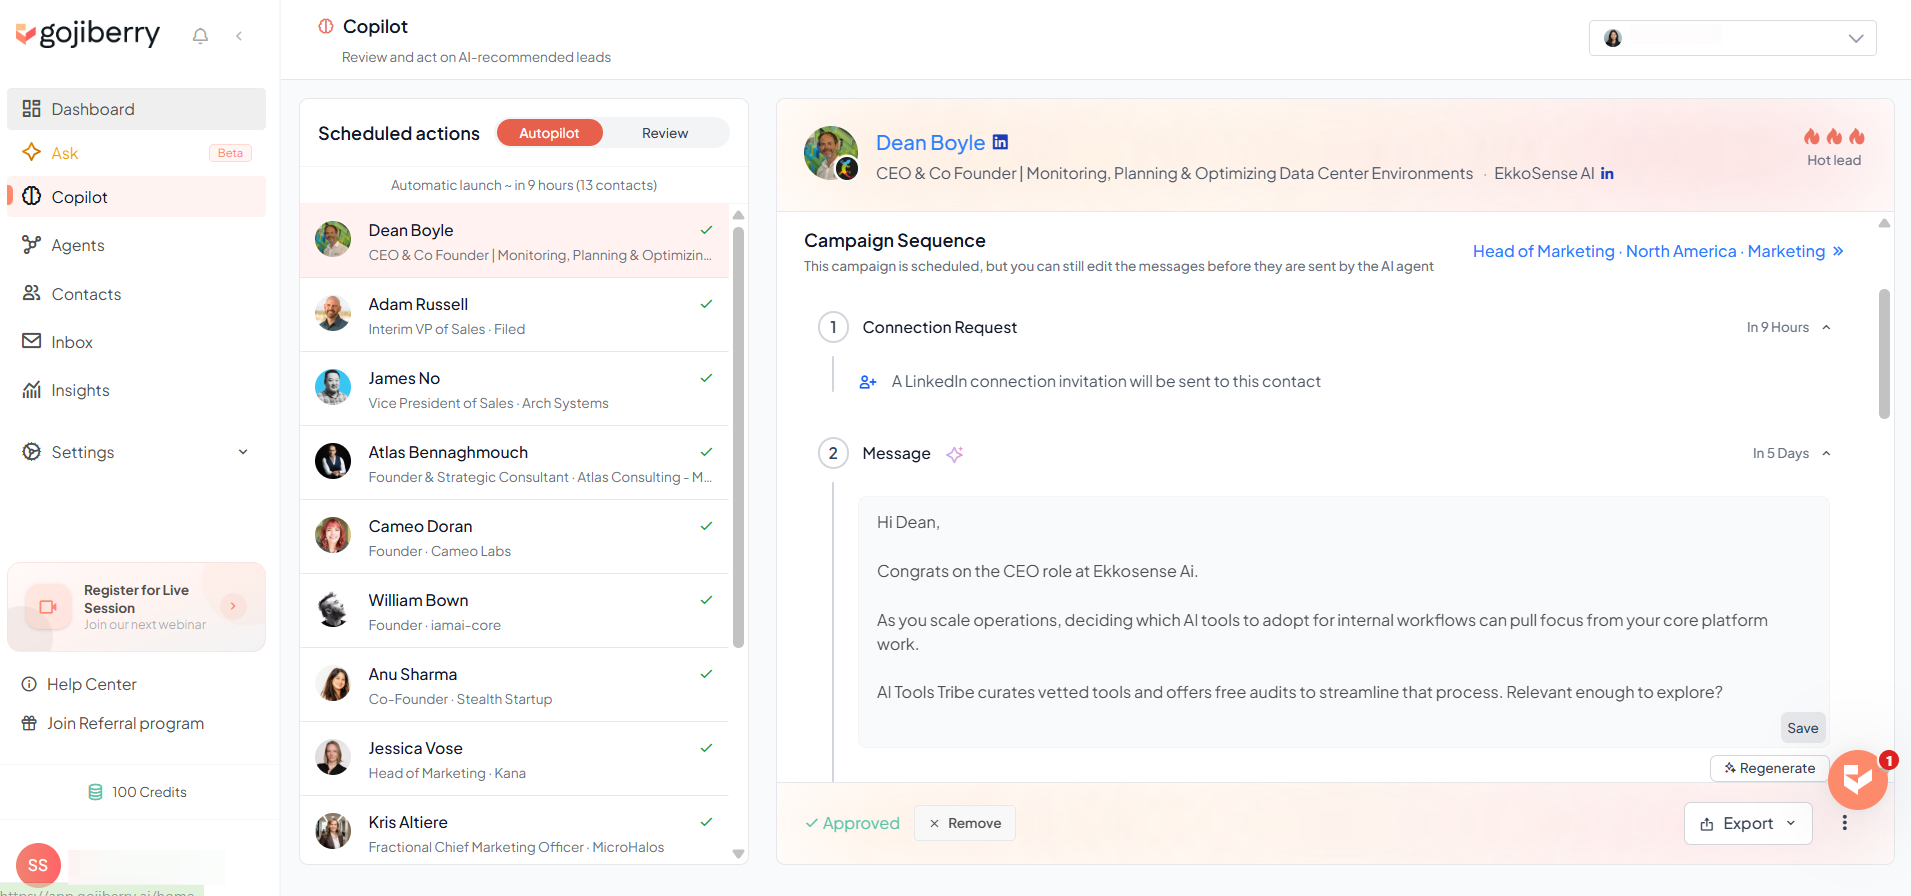Save the edited message

point(1803,728)
